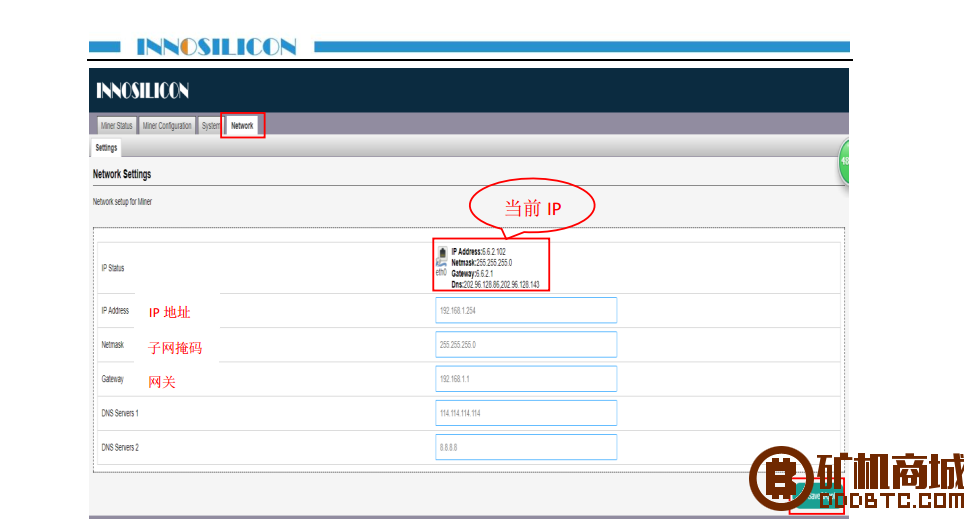Screen dimensions: 970x519
Task: Click the DNS Servers 2 input field
Action: [526, 447]
